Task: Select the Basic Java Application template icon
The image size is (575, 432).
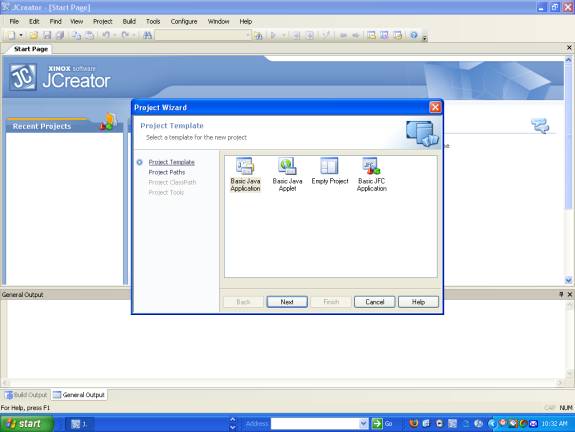Action: 245,166
